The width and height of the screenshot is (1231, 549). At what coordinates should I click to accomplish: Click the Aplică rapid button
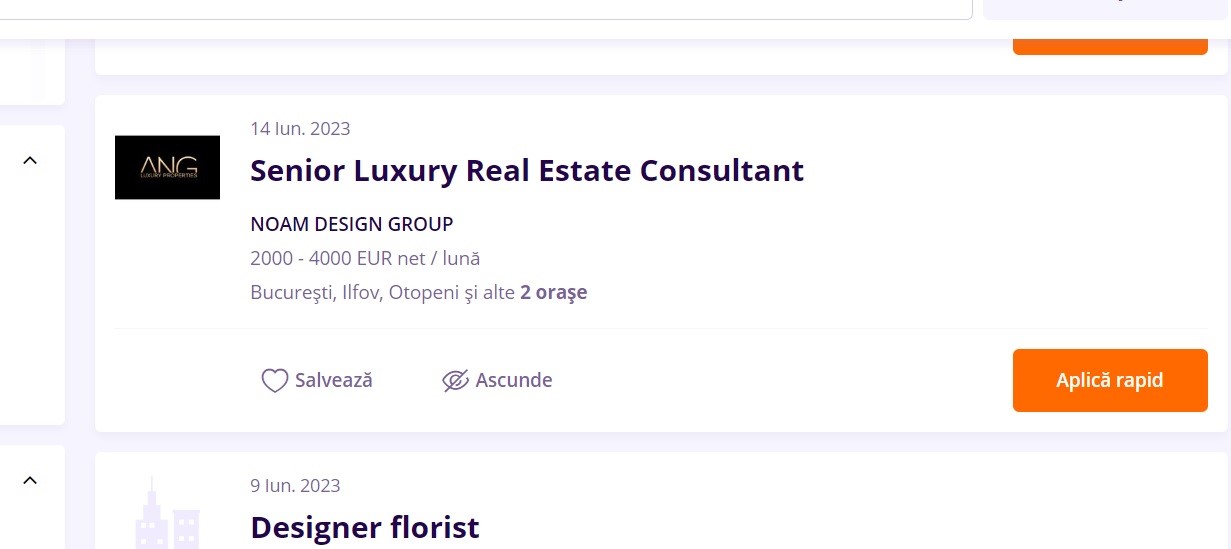[x=1110, y=380]
